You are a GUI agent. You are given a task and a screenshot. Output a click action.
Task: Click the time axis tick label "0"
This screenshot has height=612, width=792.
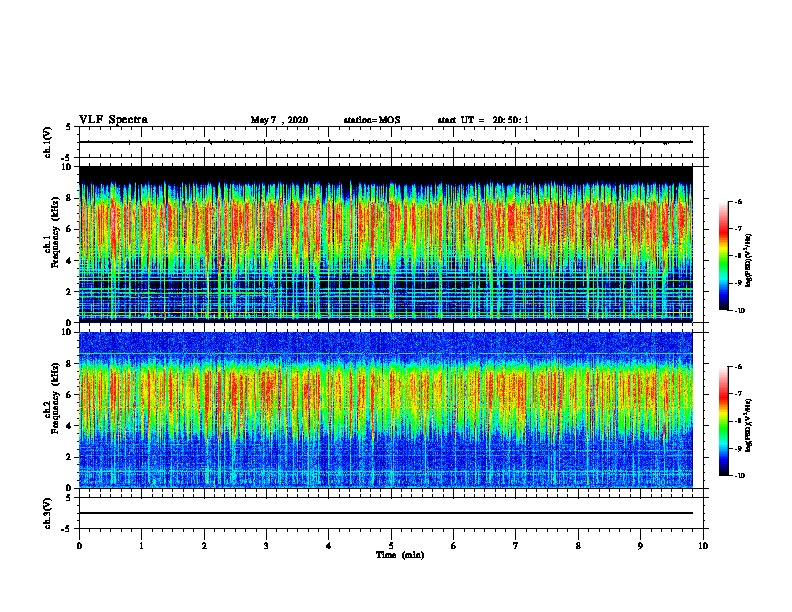[79, 546]
